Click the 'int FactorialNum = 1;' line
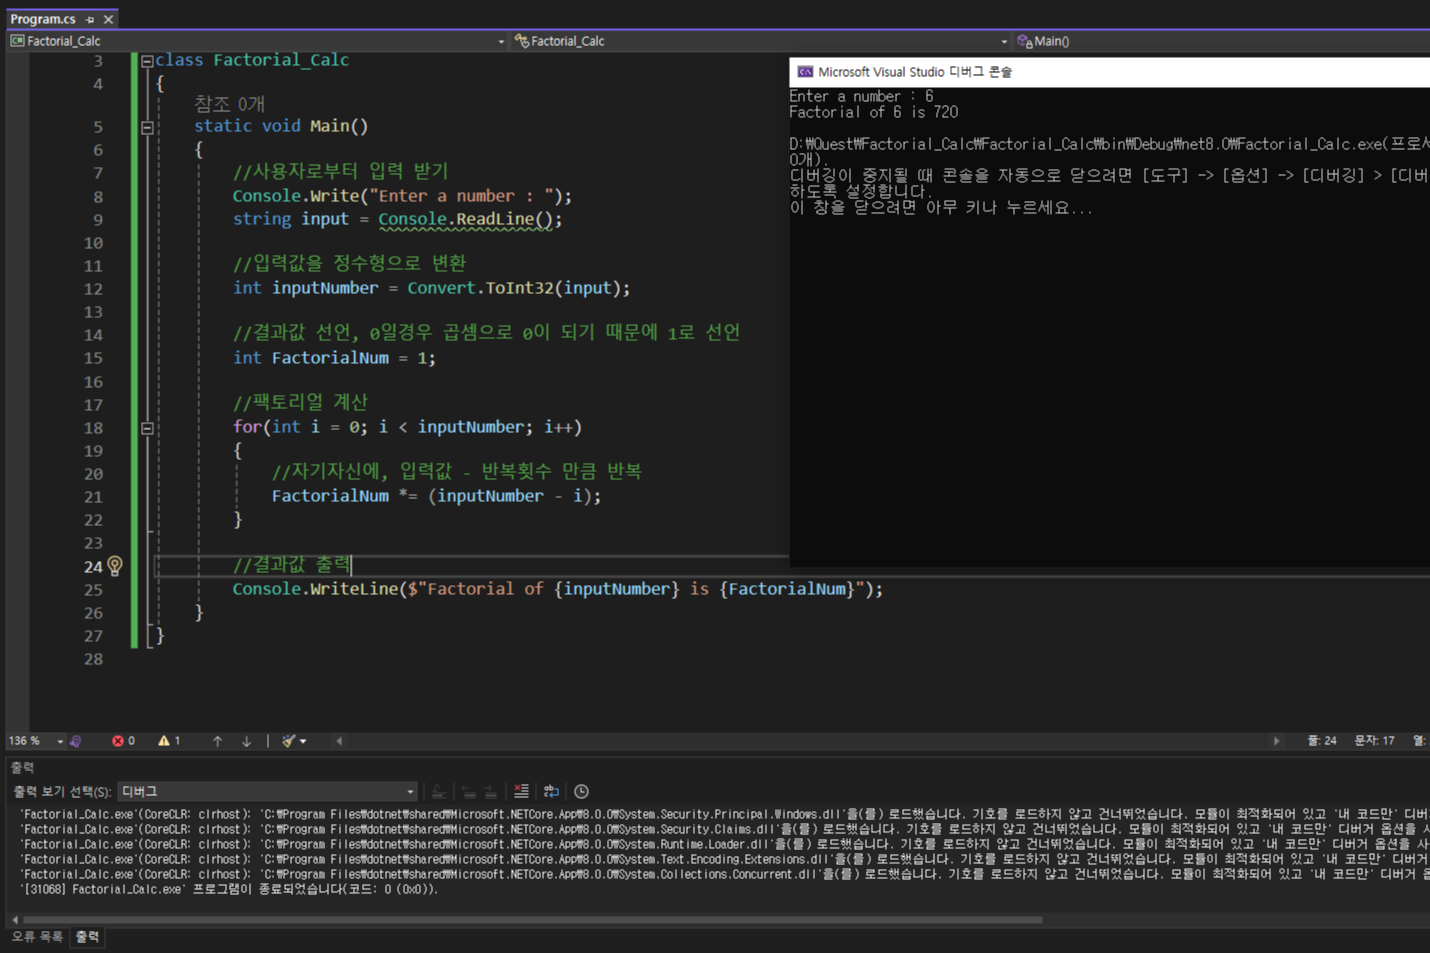The height and width of the screenshot is (953, 1430). click(x=334, y=358)
